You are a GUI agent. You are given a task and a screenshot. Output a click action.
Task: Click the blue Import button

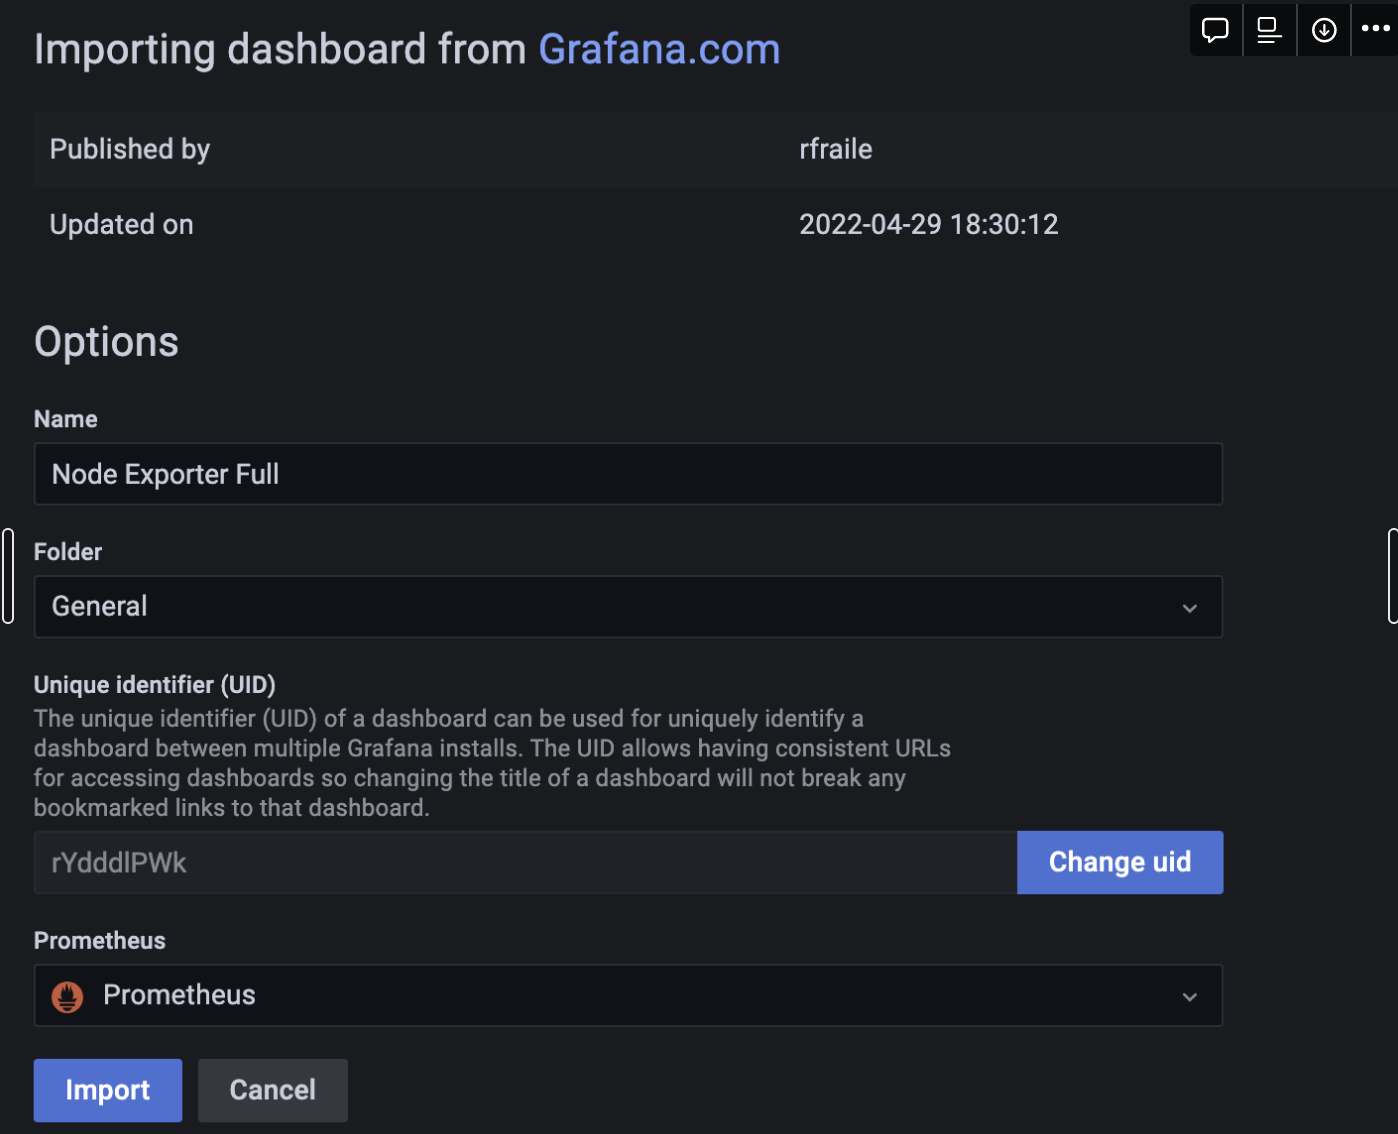pos(108,1090)
